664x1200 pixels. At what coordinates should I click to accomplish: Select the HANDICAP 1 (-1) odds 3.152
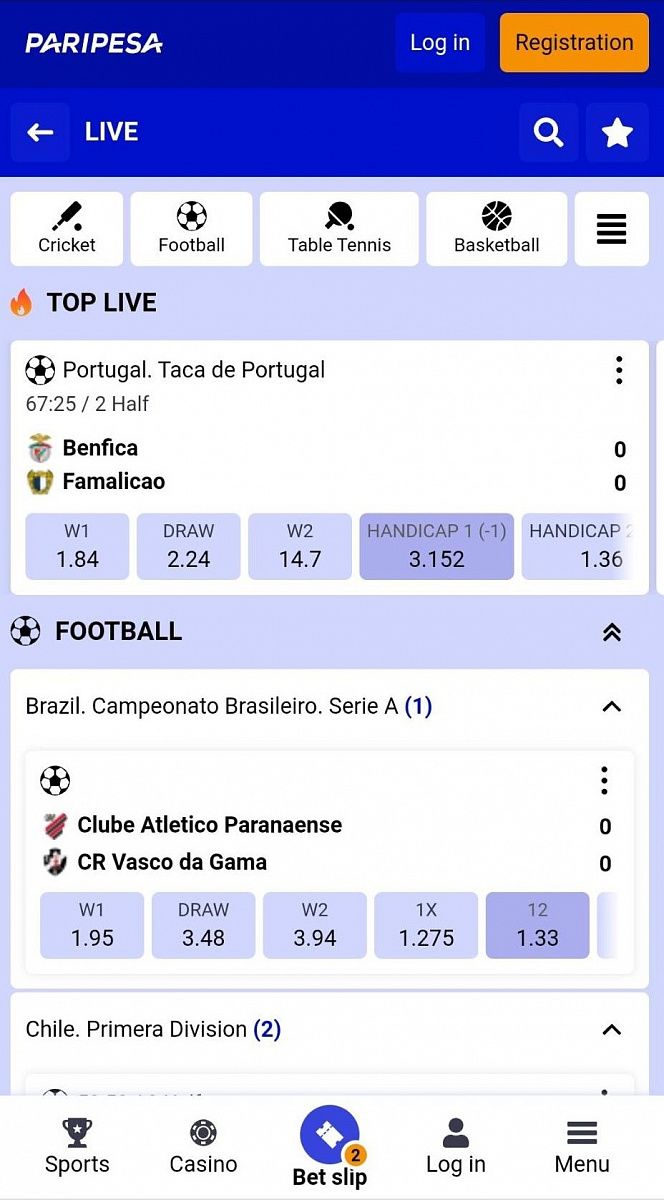(x=436, y=546)
